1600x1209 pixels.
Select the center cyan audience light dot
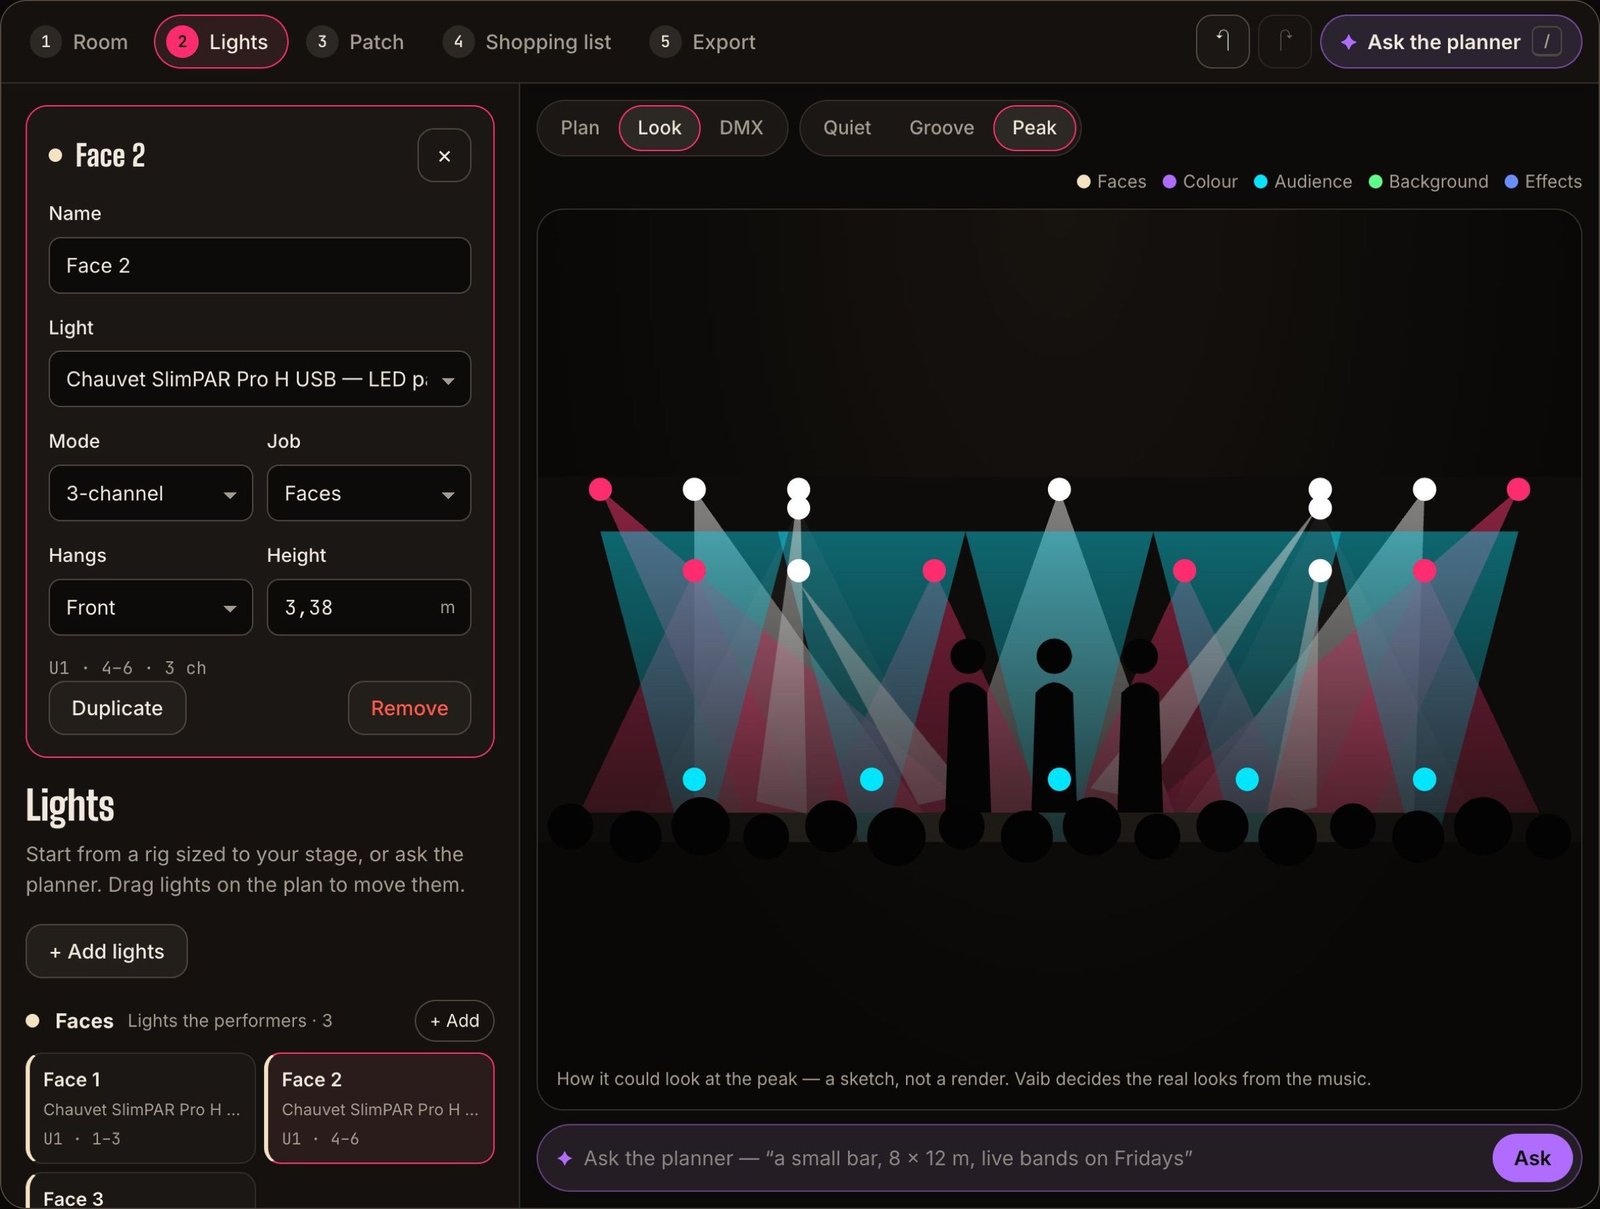coord(1059,779)
